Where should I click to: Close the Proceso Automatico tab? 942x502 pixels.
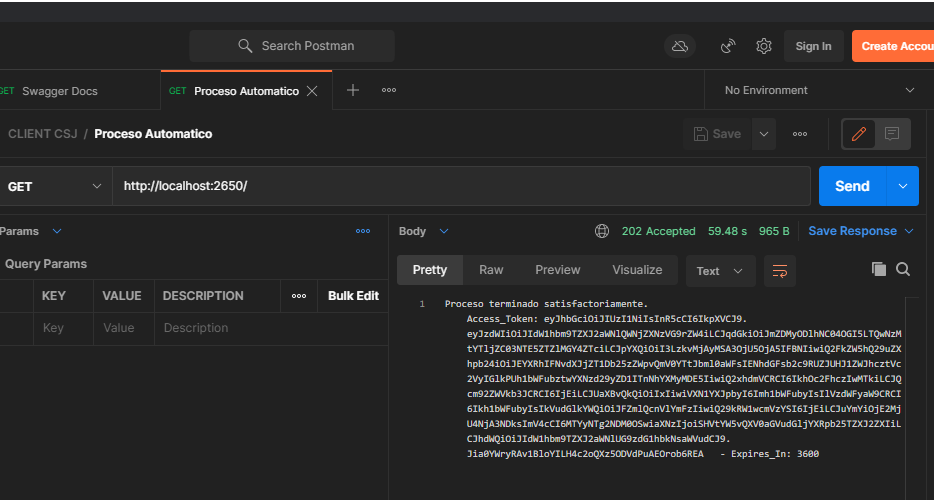tap(312, 91)
